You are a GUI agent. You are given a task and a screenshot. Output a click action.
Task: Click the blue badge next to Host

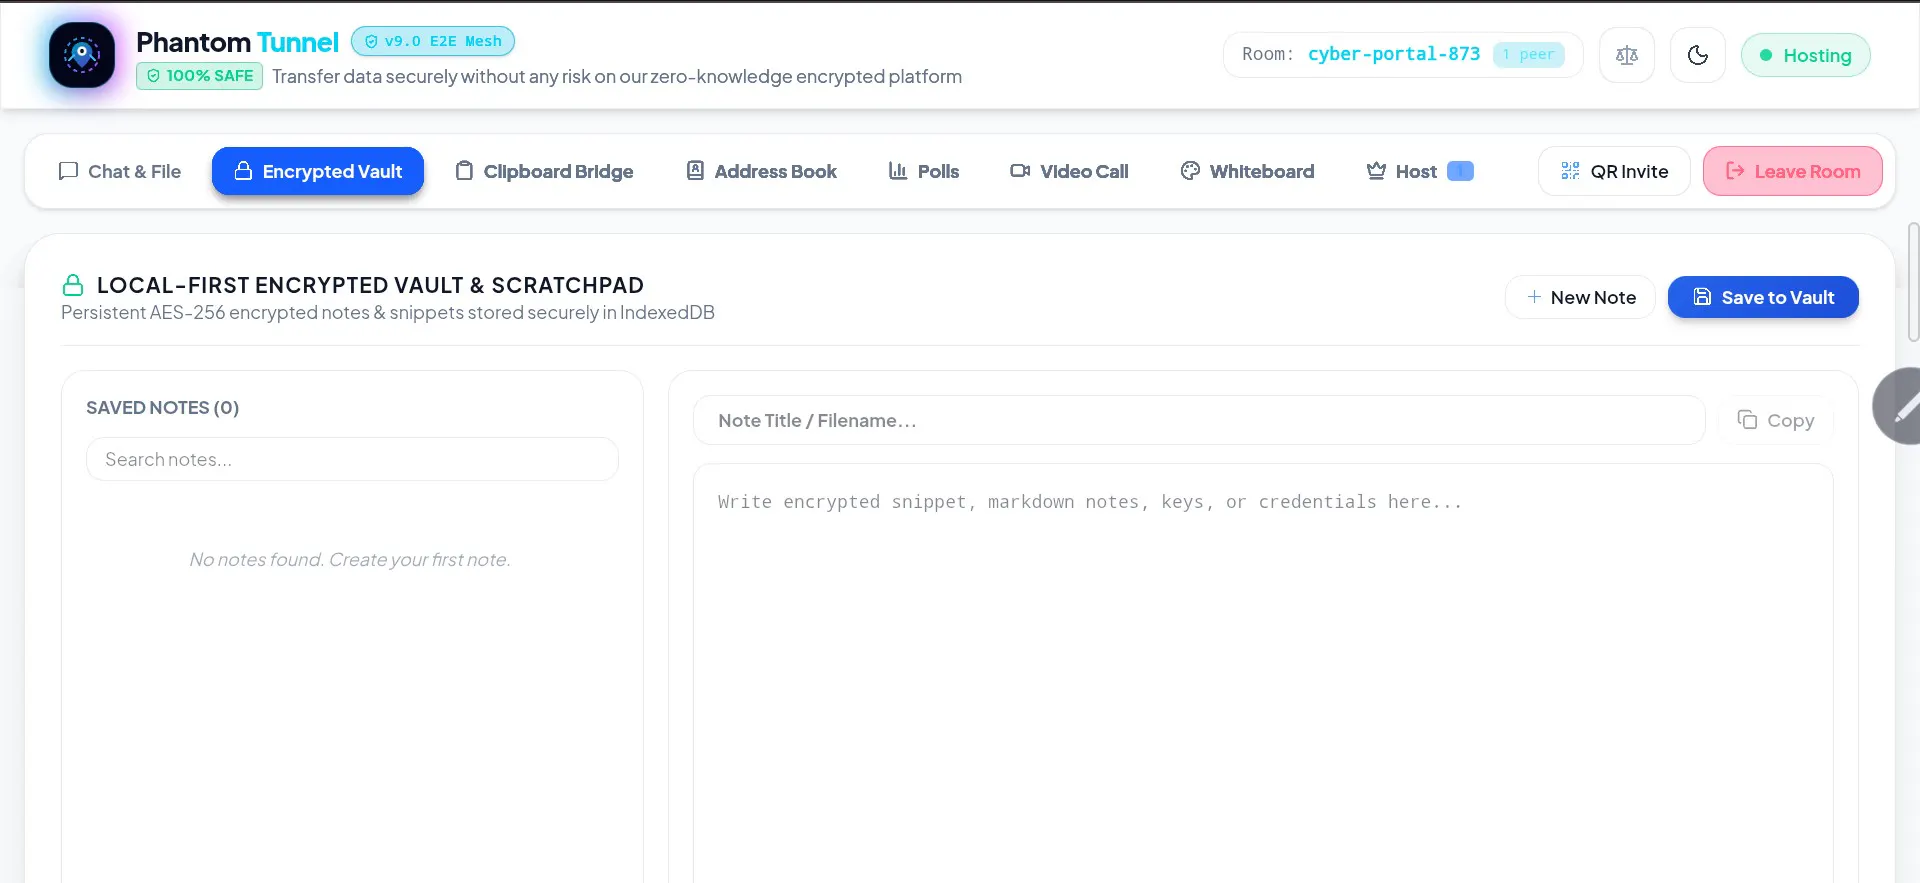coord(1460,171)
